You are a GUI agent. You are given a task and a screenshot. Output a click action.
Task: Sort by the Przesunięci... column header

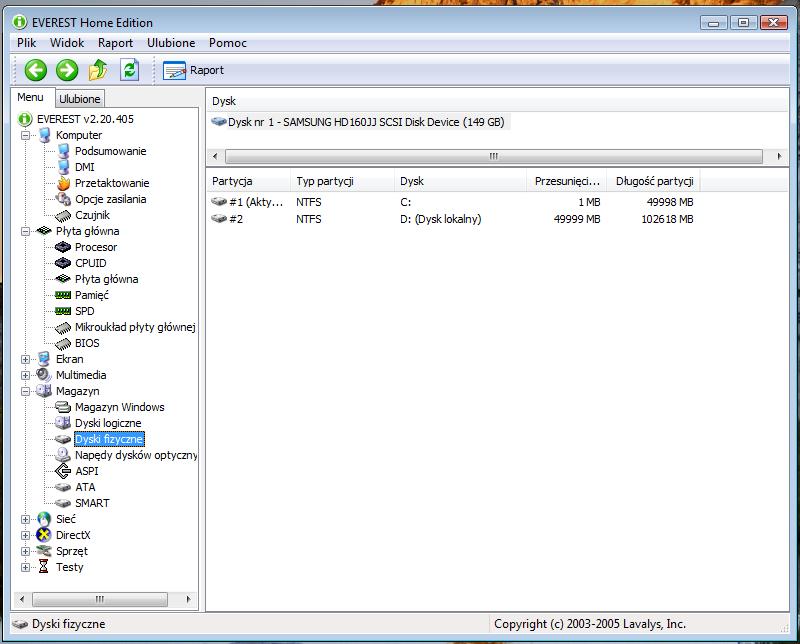tap(566, 181)
